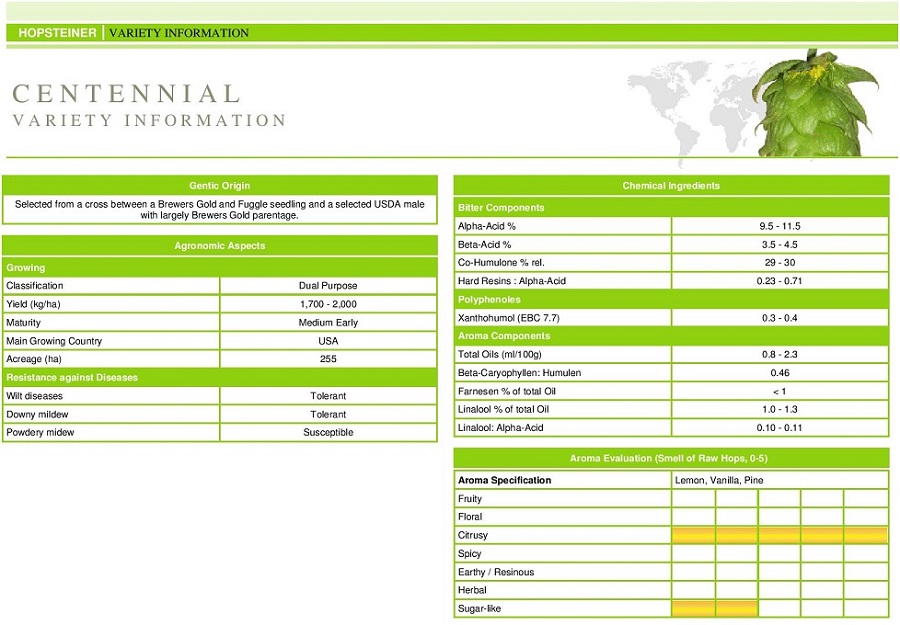Viewport: 900px width, 625px height.
Task: Click the Xanthohumol (EBC 7.7) label
Action: [x=508, y=317]
